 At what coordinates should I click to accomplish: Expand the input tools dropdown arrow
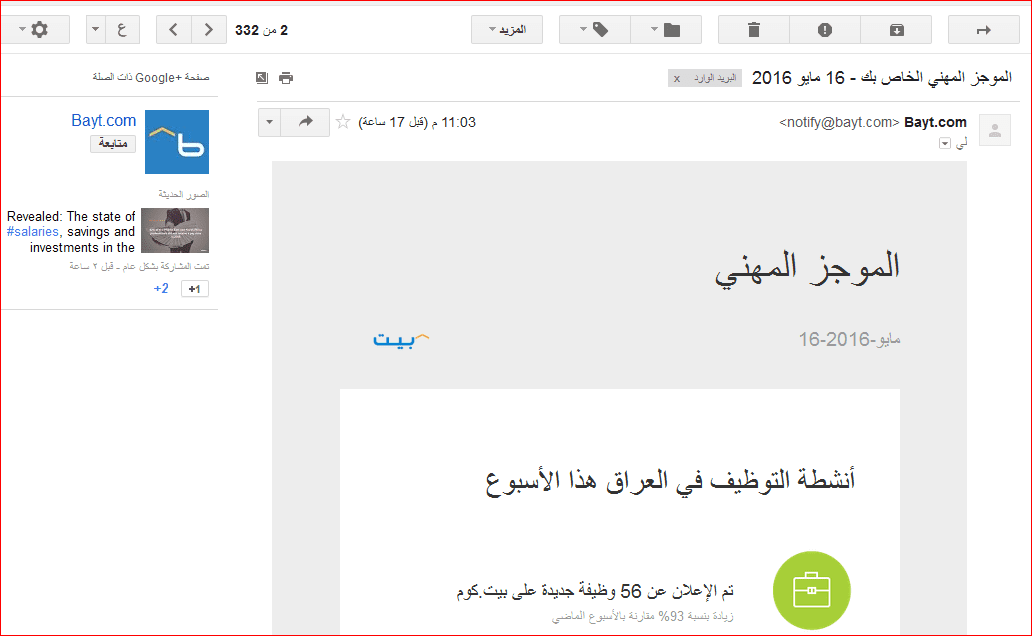(96, 30)
